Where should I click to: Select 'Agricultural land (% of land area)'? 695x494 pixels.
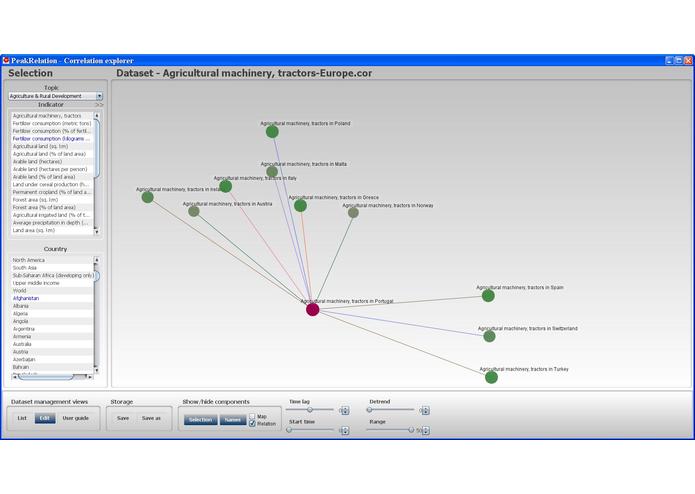52,154
